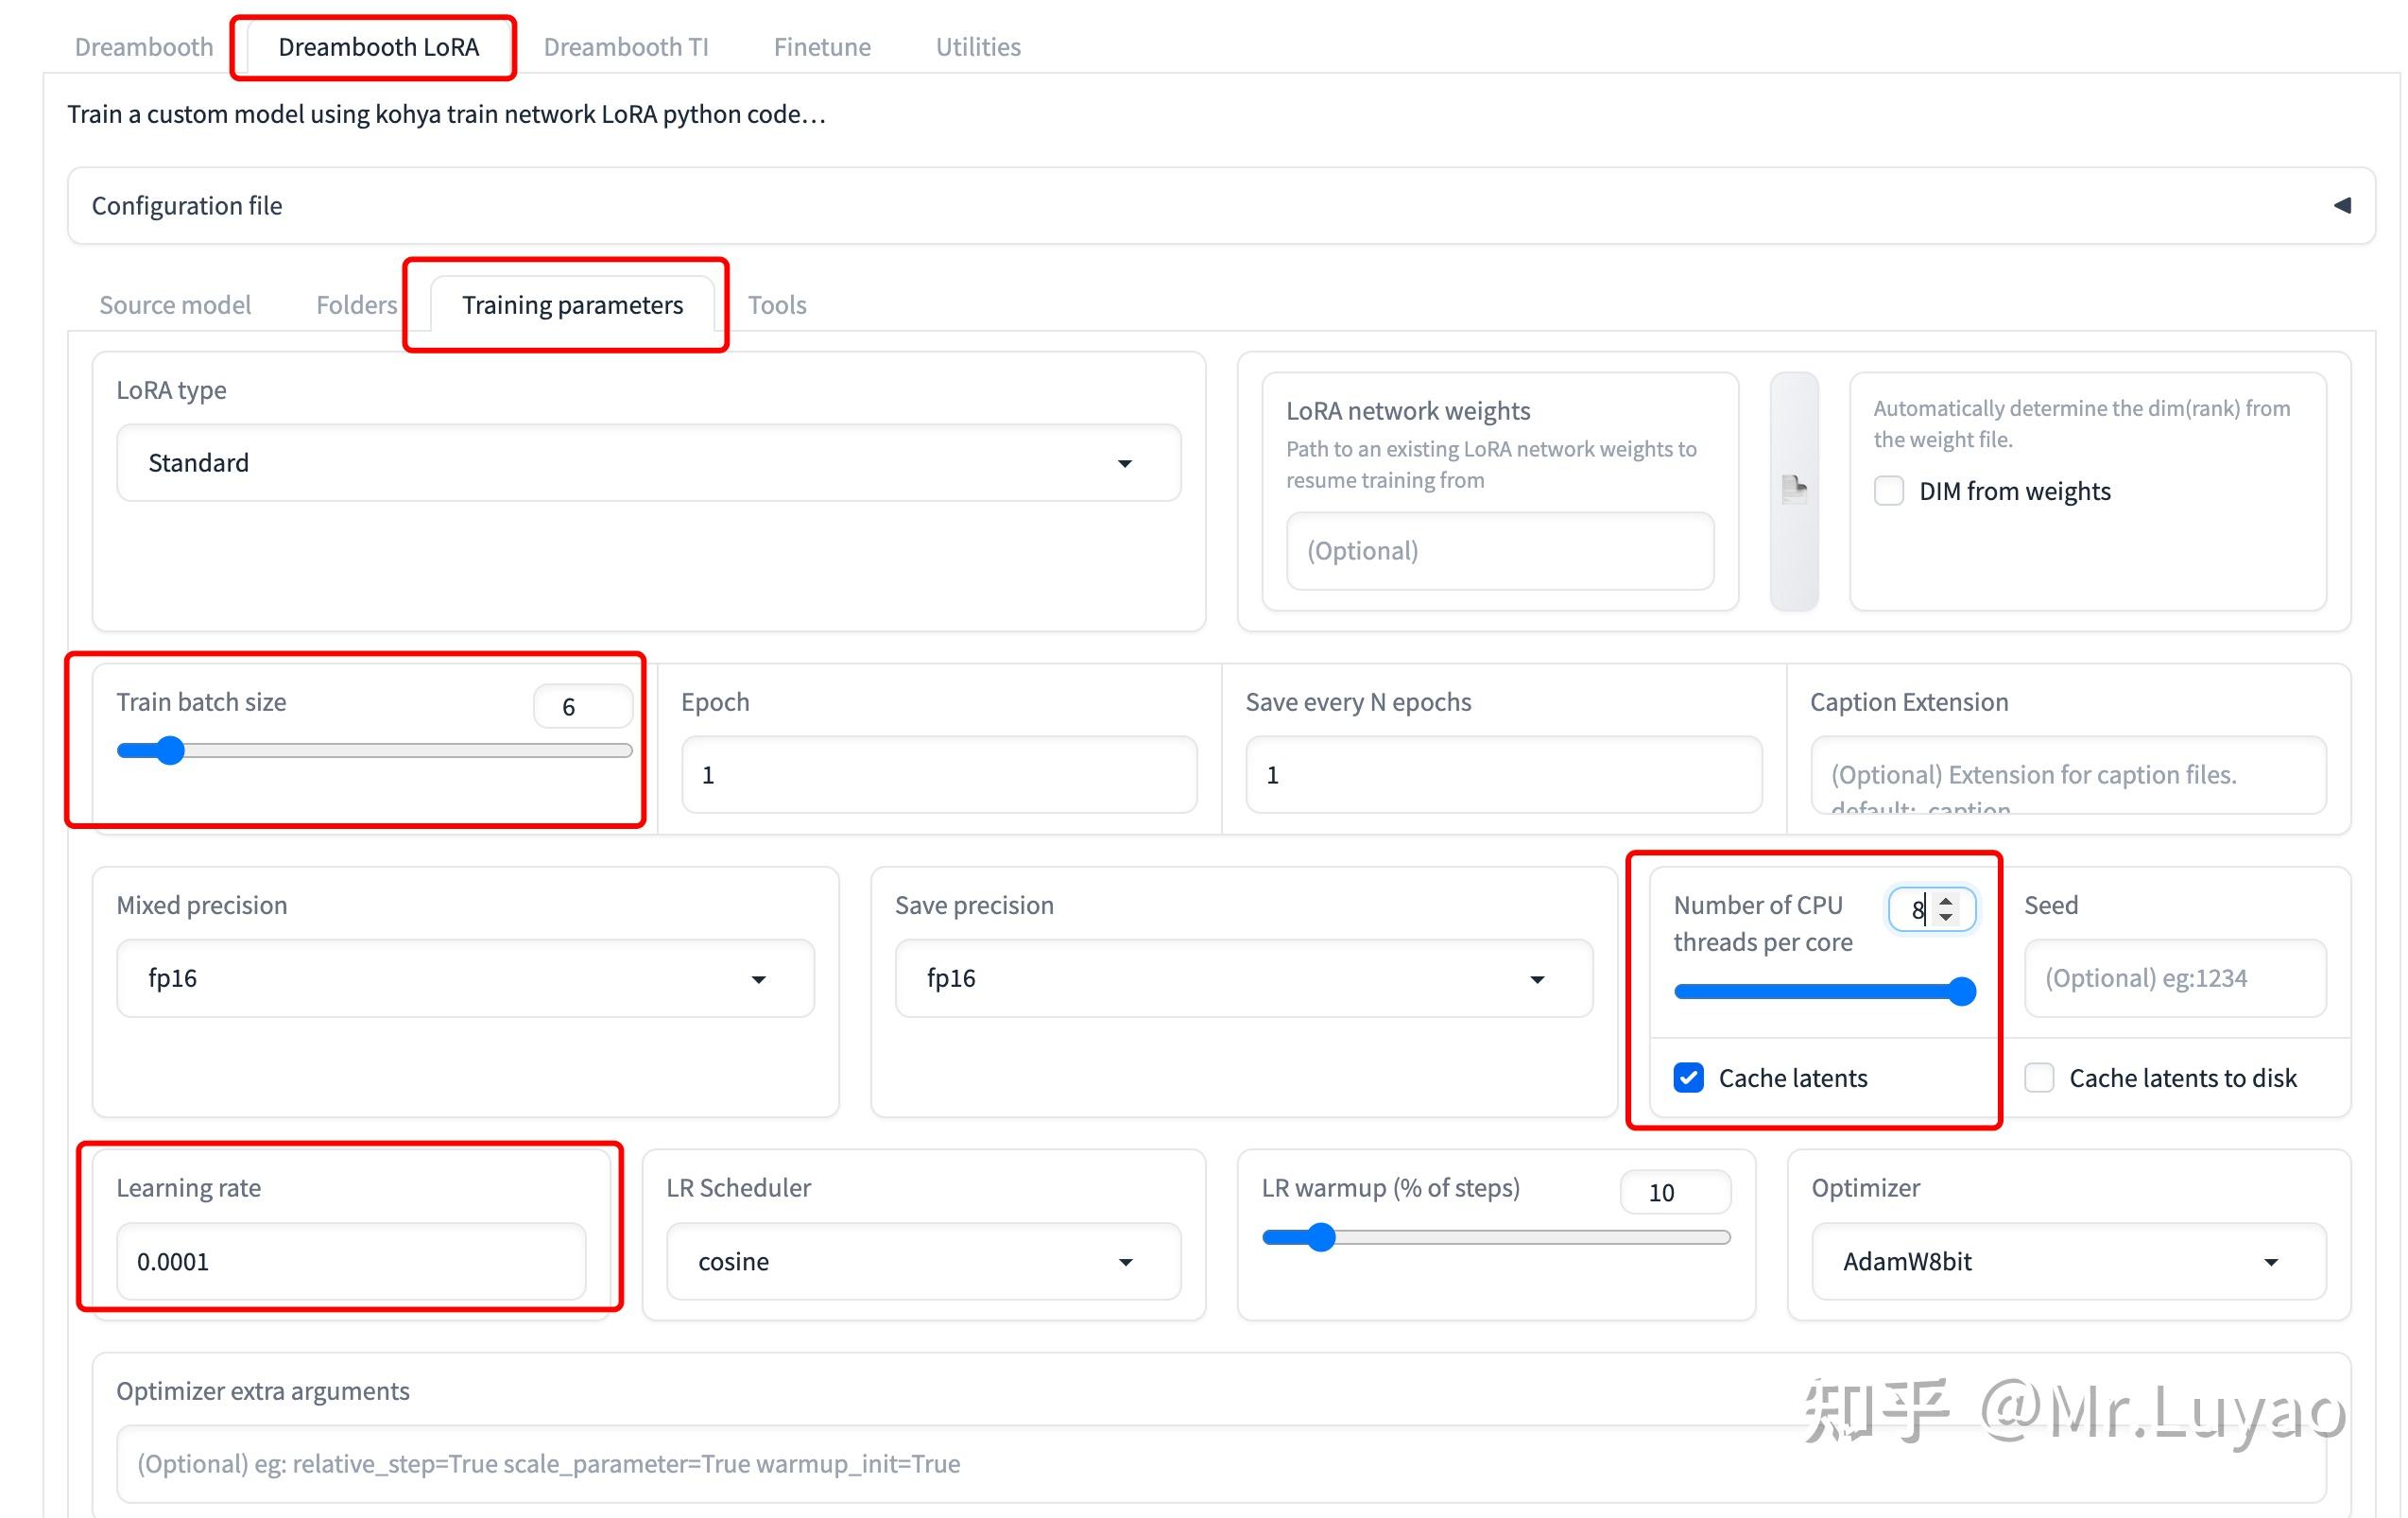Enable Cache latents to disk
2408x1518 pixels.
(x=2039, y=1077)
